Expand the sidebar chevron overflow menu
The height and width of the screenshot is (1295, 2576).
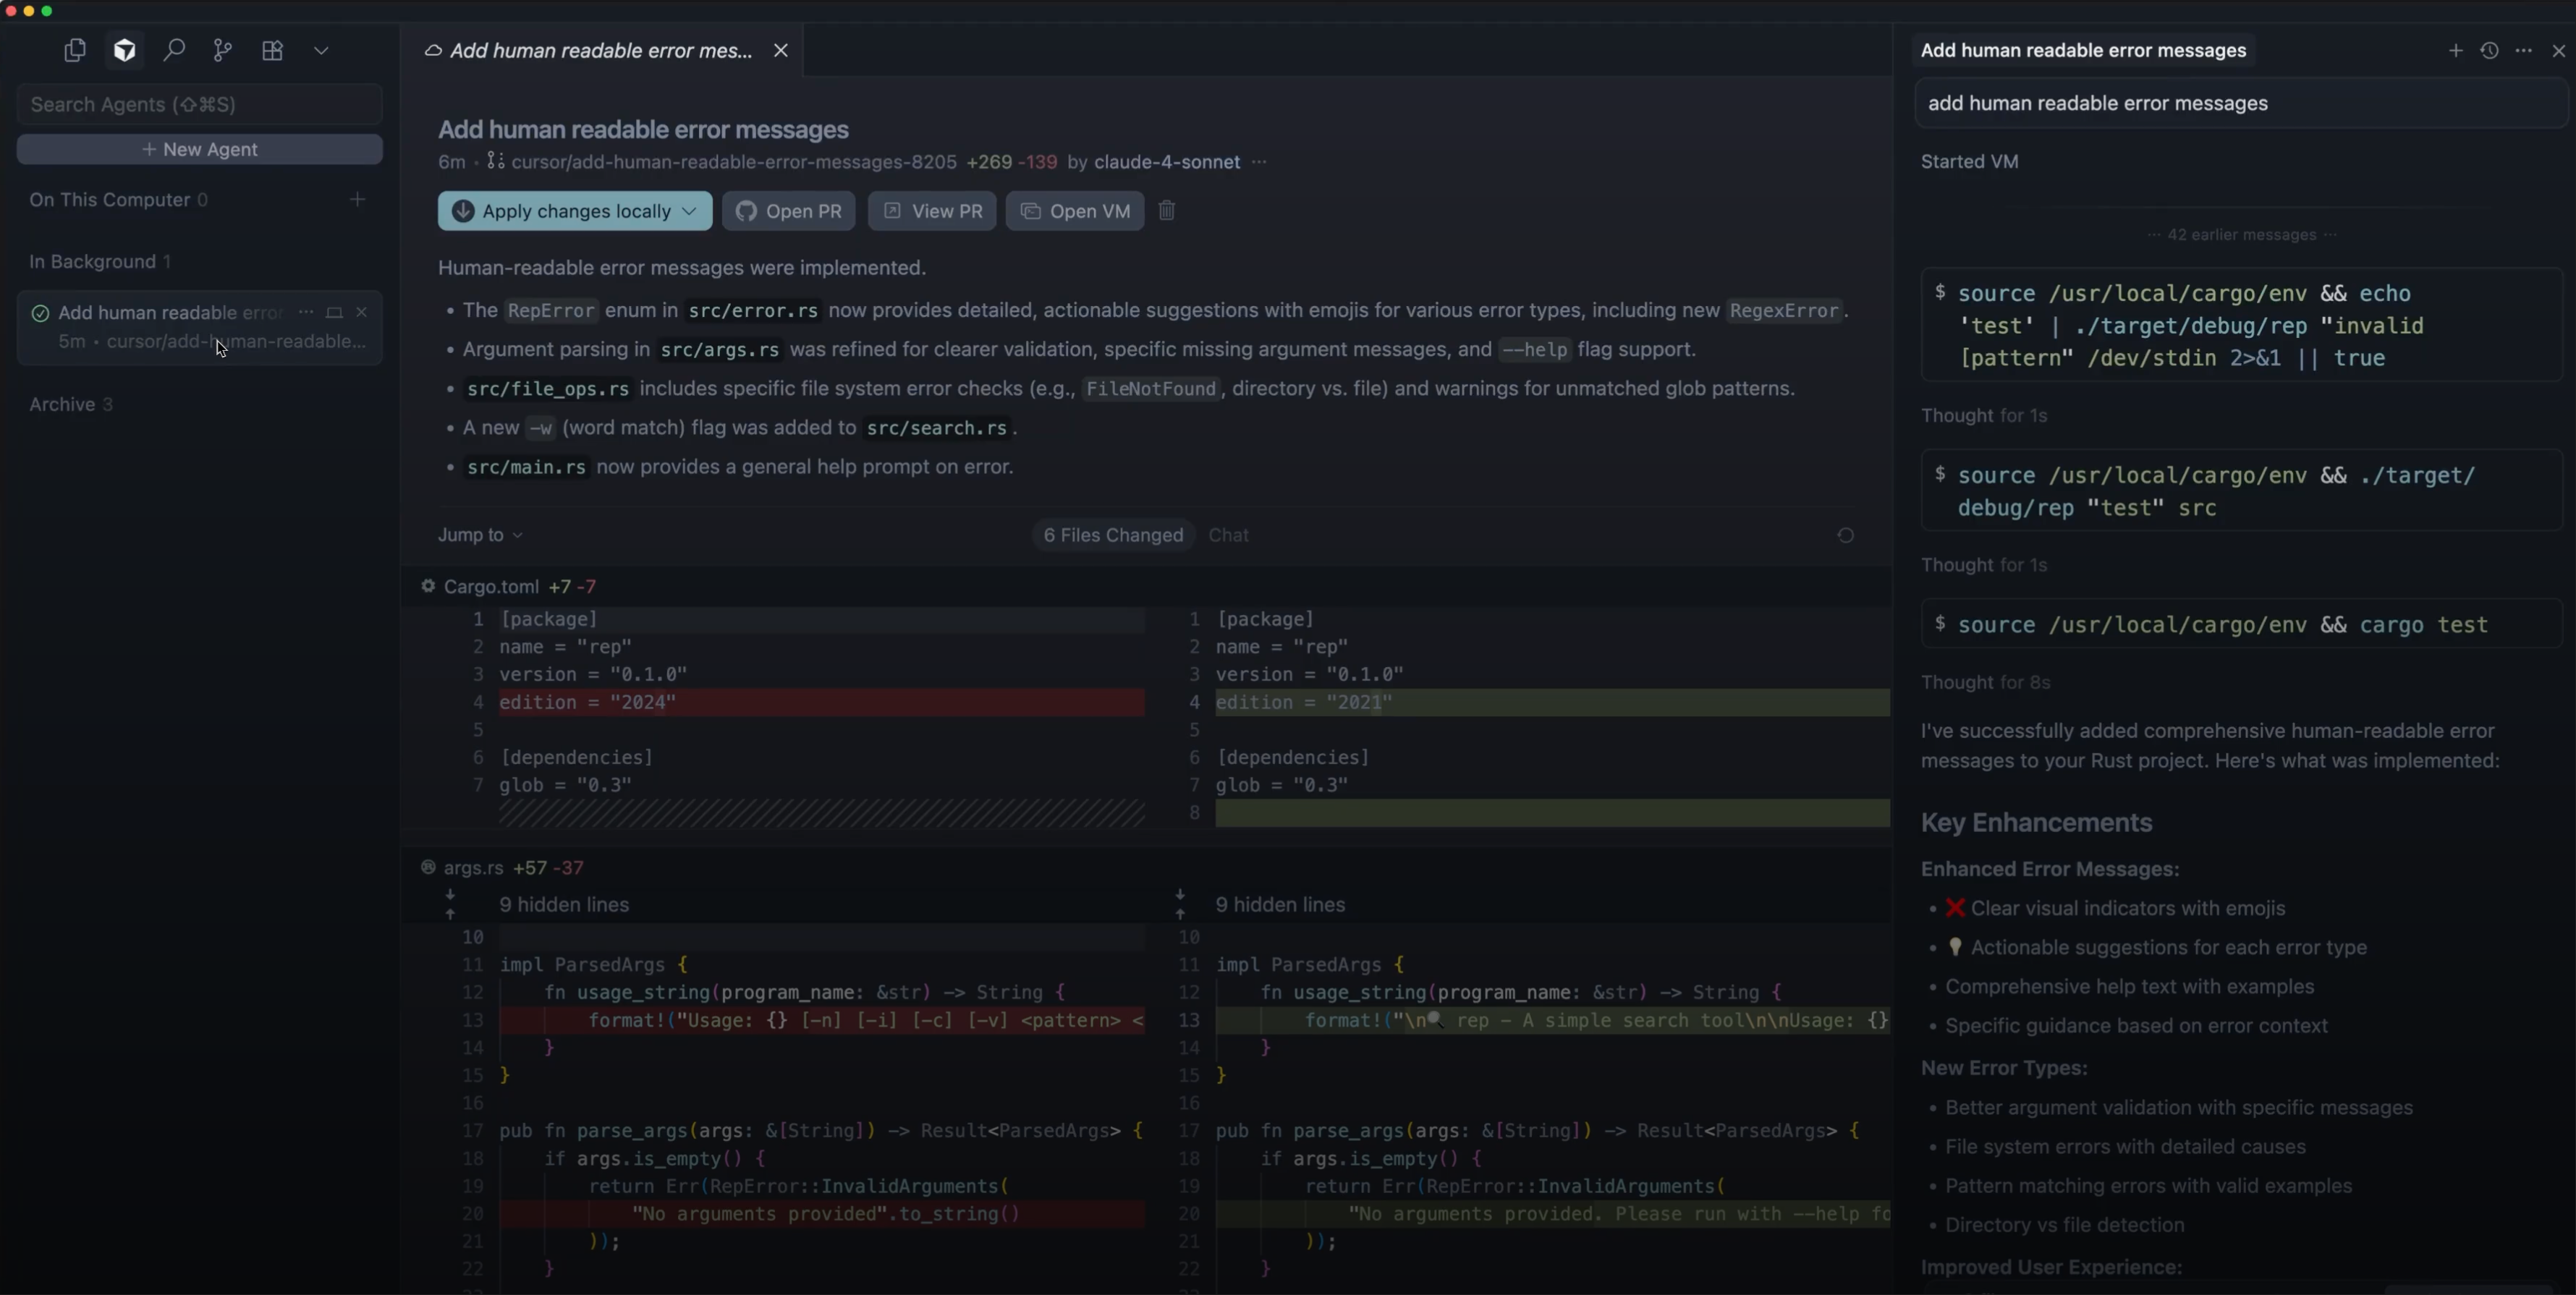(321, 50)
